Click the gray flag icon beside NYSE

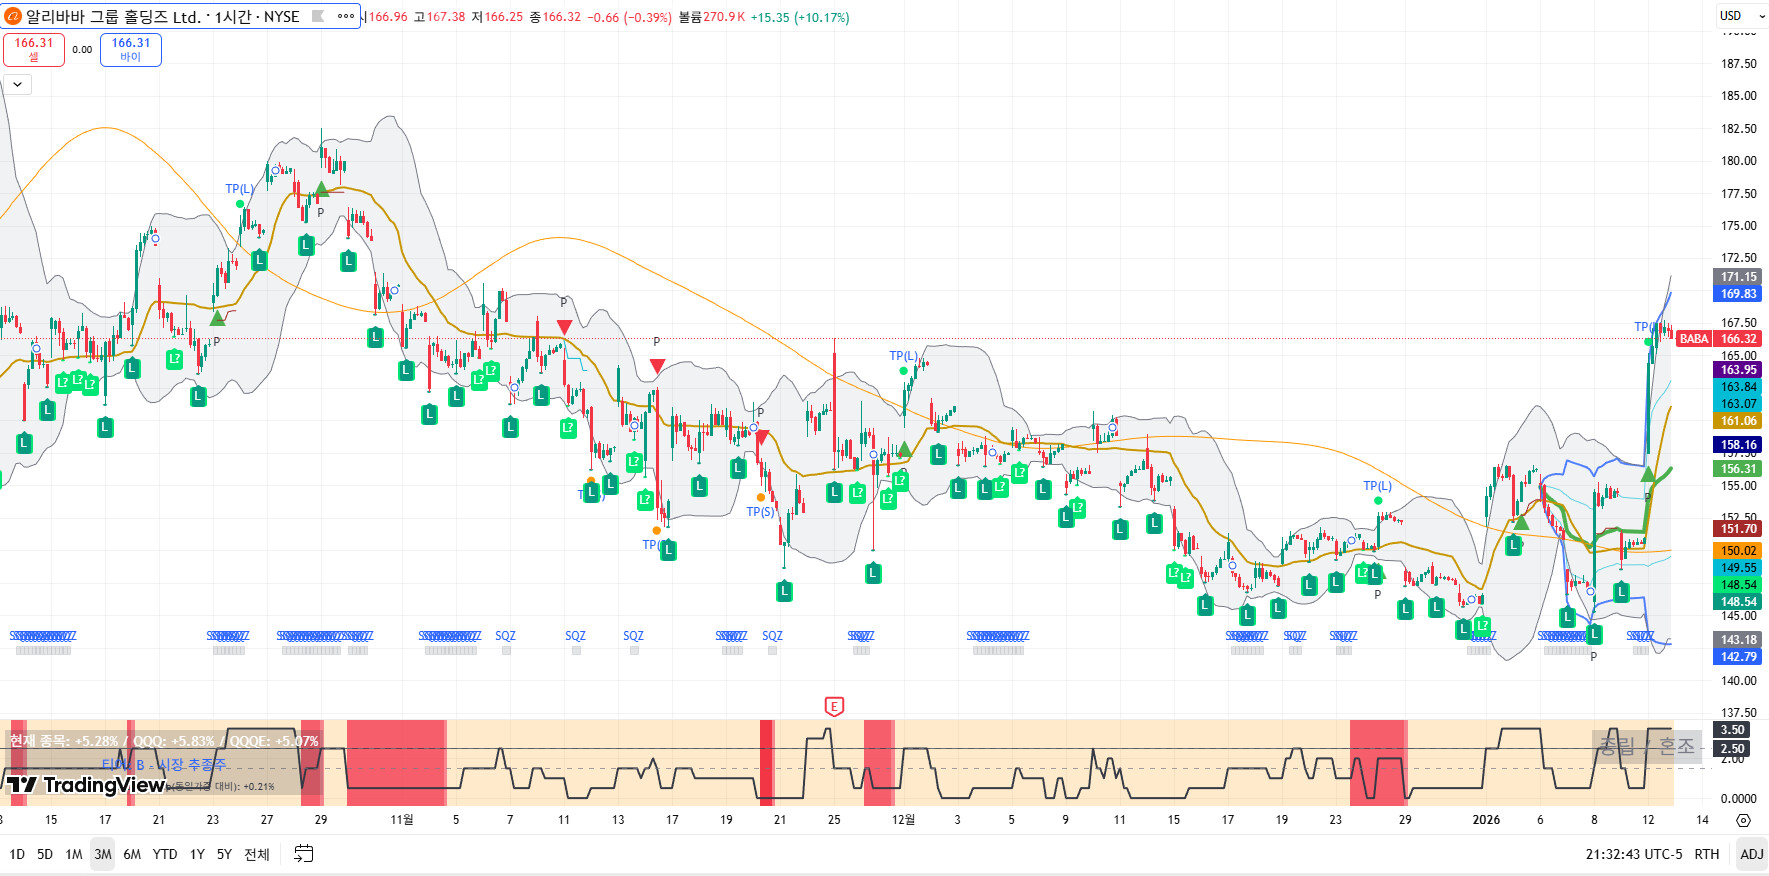(318, 16)
